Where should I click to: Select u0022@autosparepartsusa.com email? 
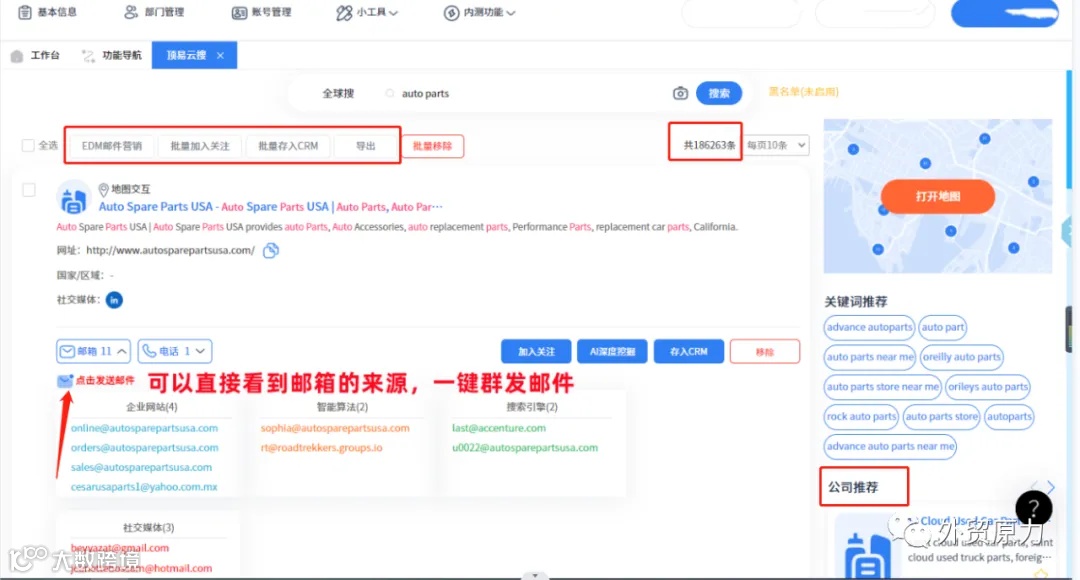click(x=525, y=448)
